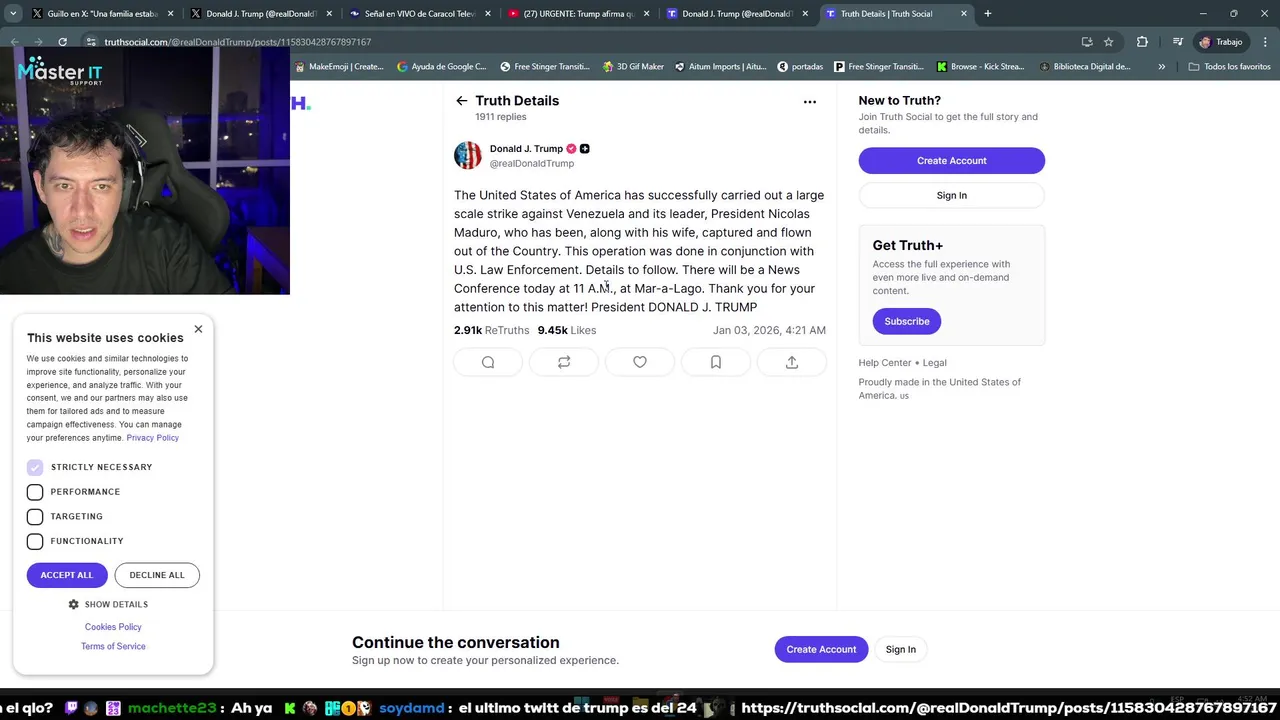The width and height of the screenshot is (1280, 720).
Task: Enable the Targeting cookies checkbox
Action: [x=35, y=516]
